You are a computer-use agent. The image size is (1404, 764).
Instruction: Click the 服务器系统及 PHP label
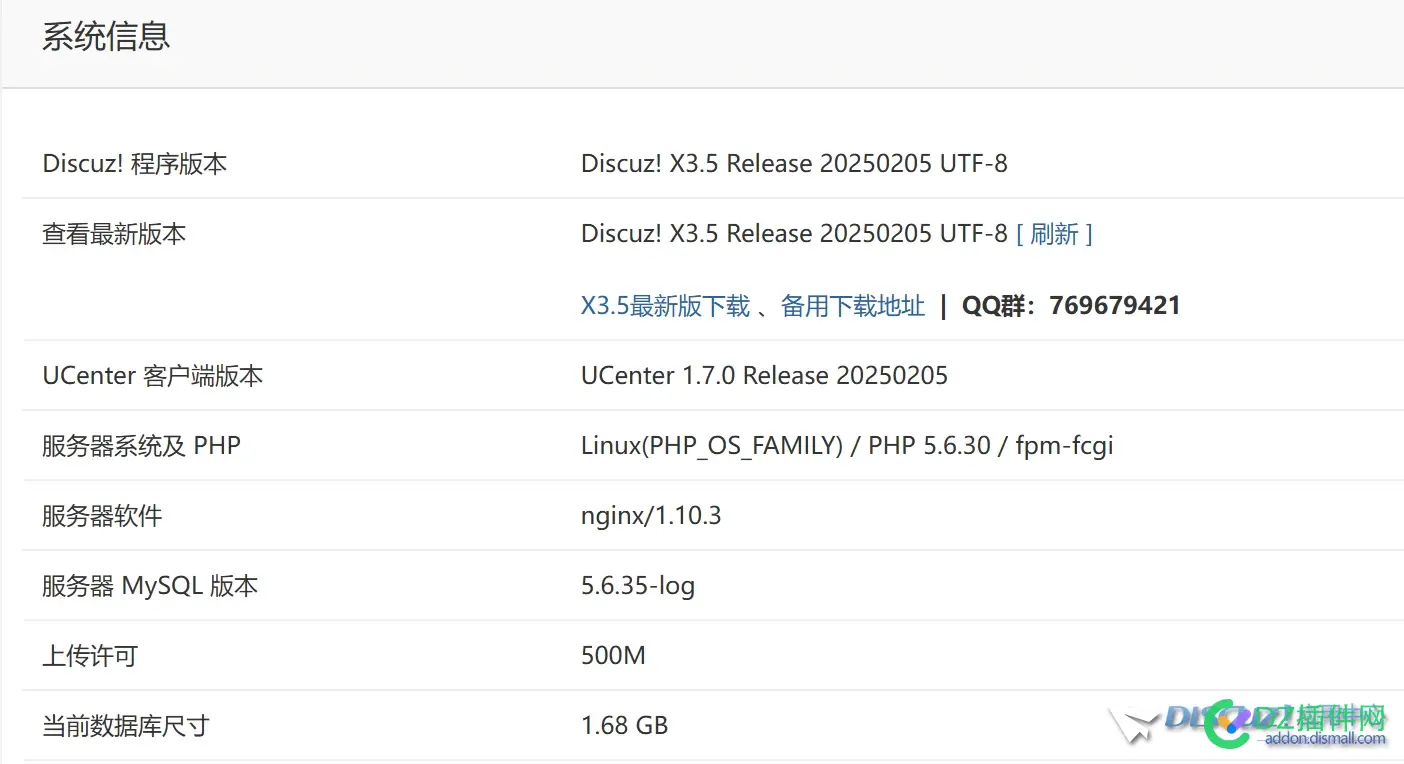tap(141, 446)
